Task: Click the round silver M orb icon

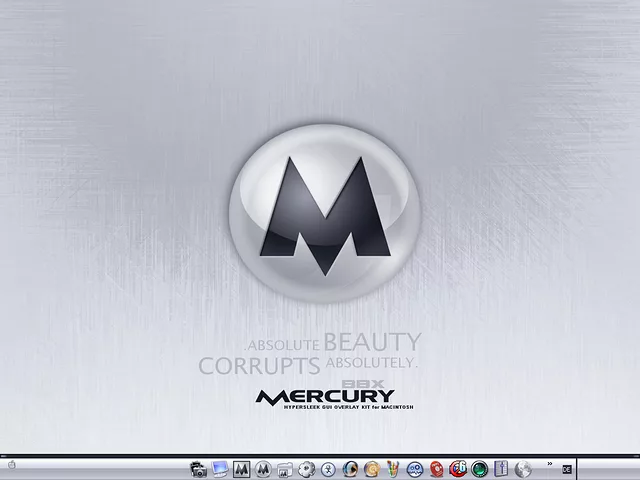Action: 263,469
